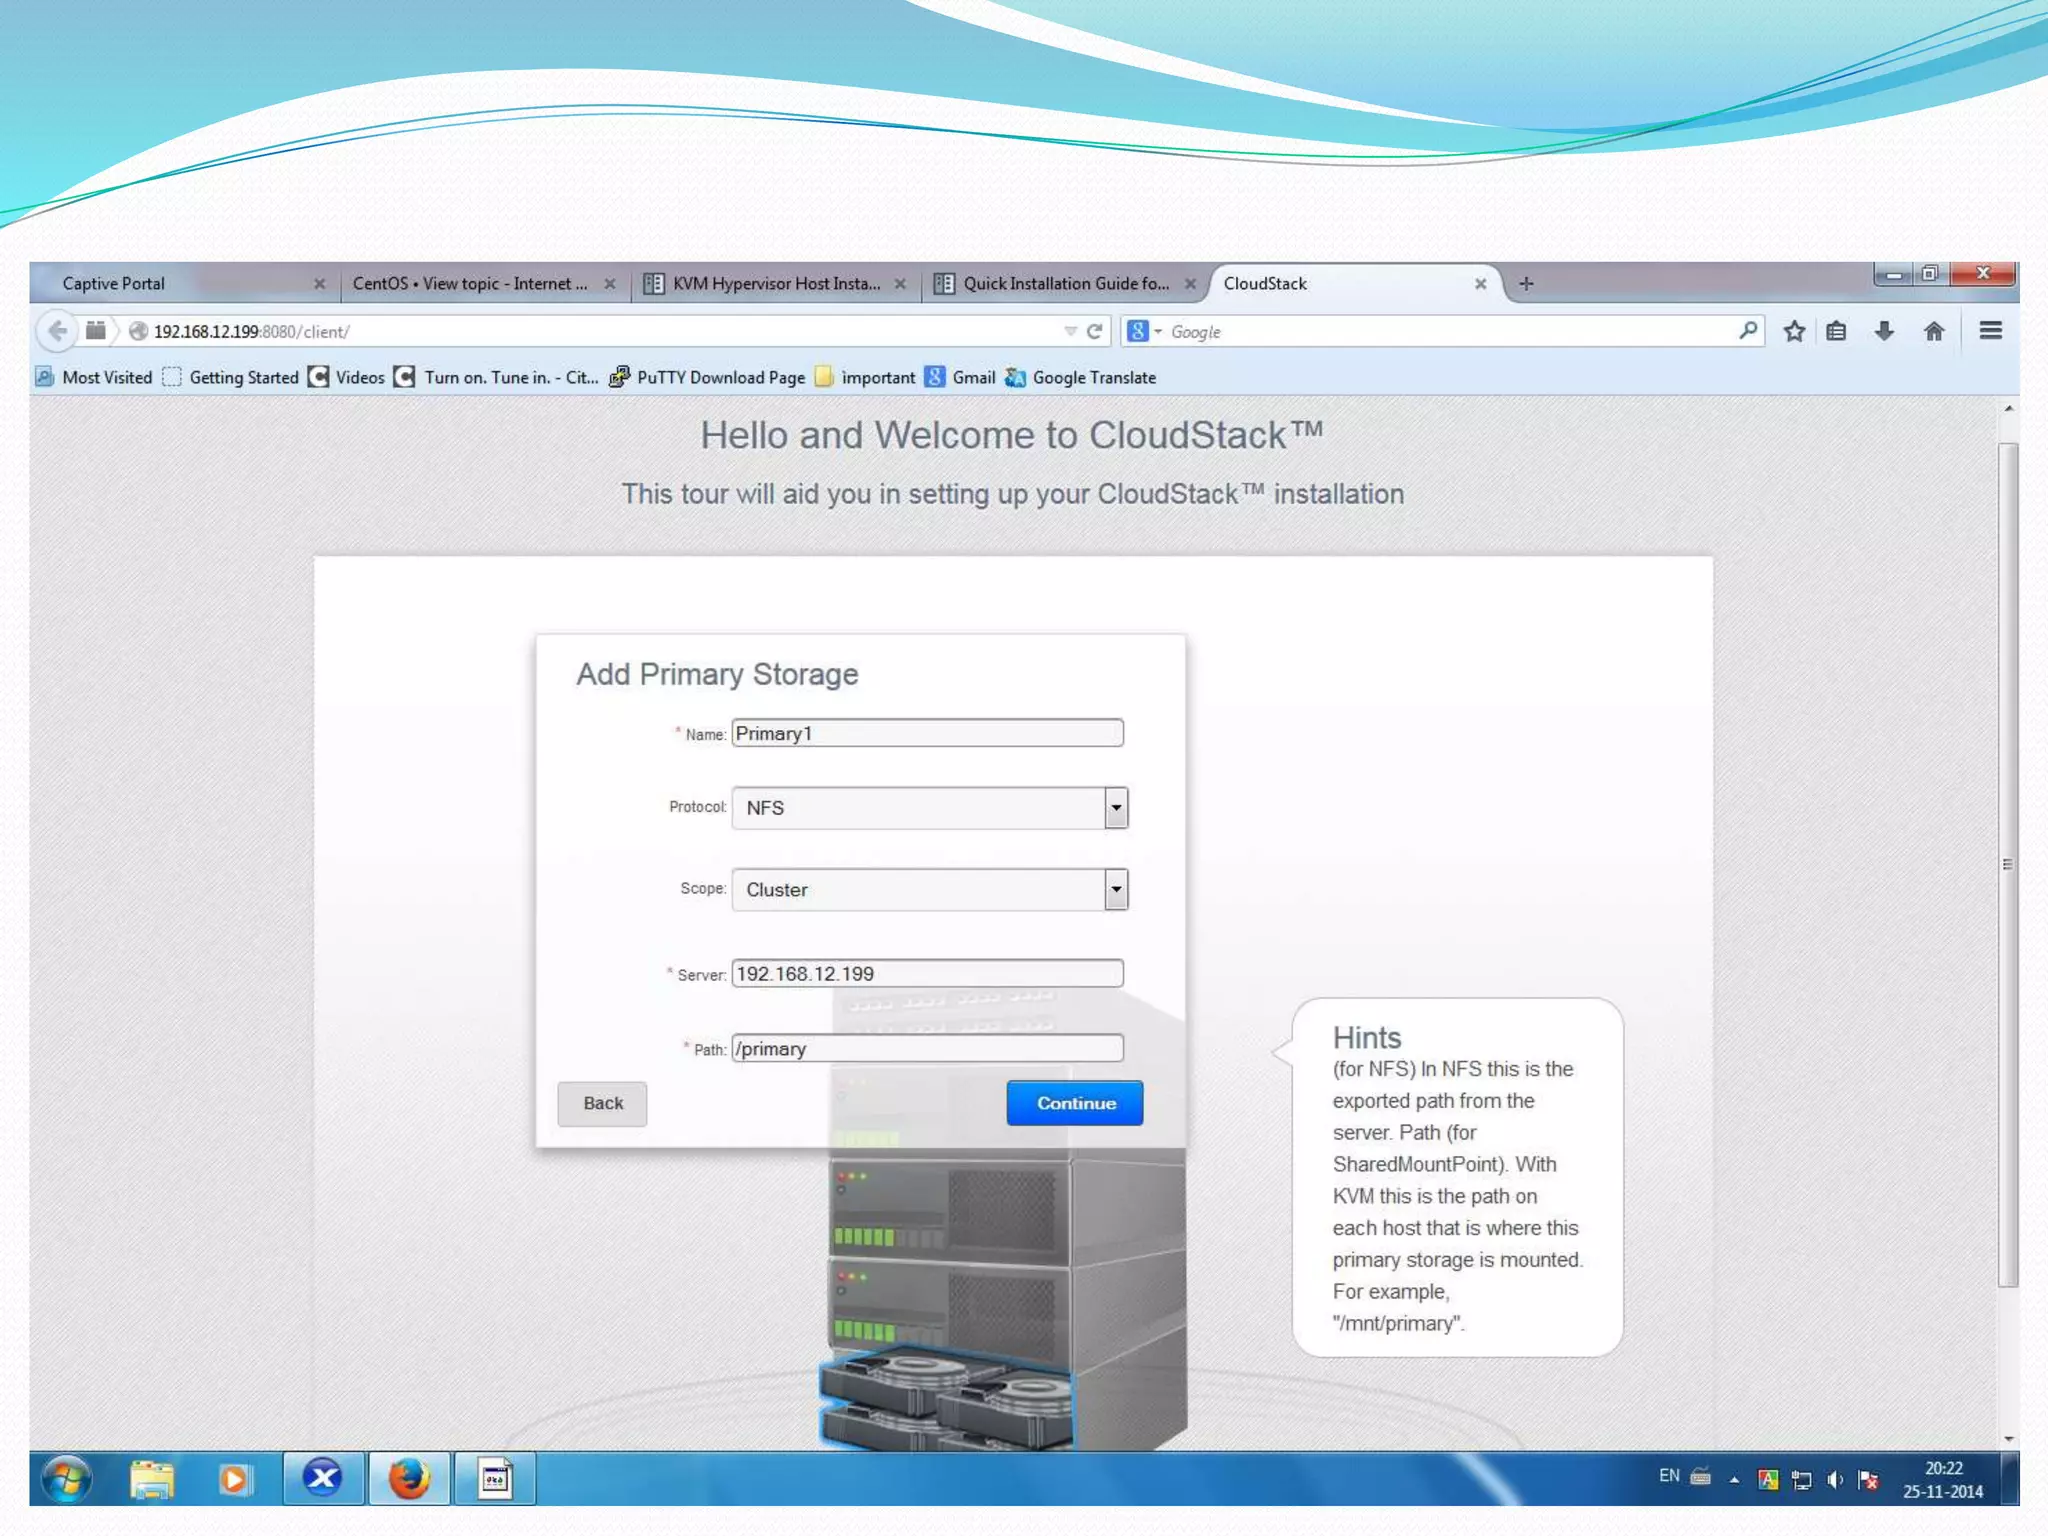Open a new browser tab
This screenshot has height=1536, width=2048.
[1526, 284]
